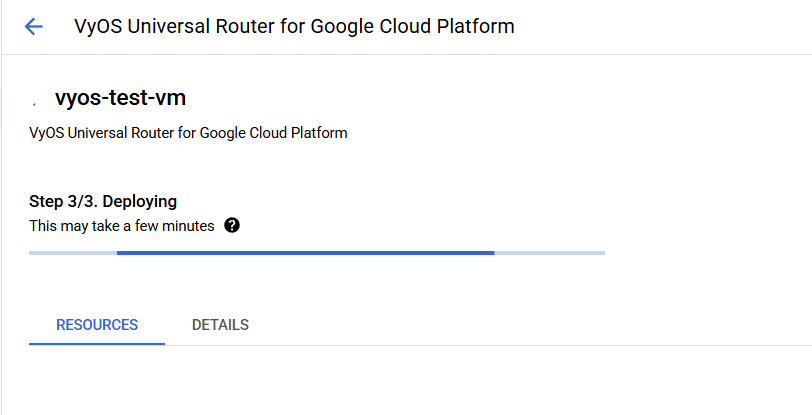Viewport: 812px width, 415px height.
Task: Select the RESOURCES tab
Action: click(x=97, y=325)
